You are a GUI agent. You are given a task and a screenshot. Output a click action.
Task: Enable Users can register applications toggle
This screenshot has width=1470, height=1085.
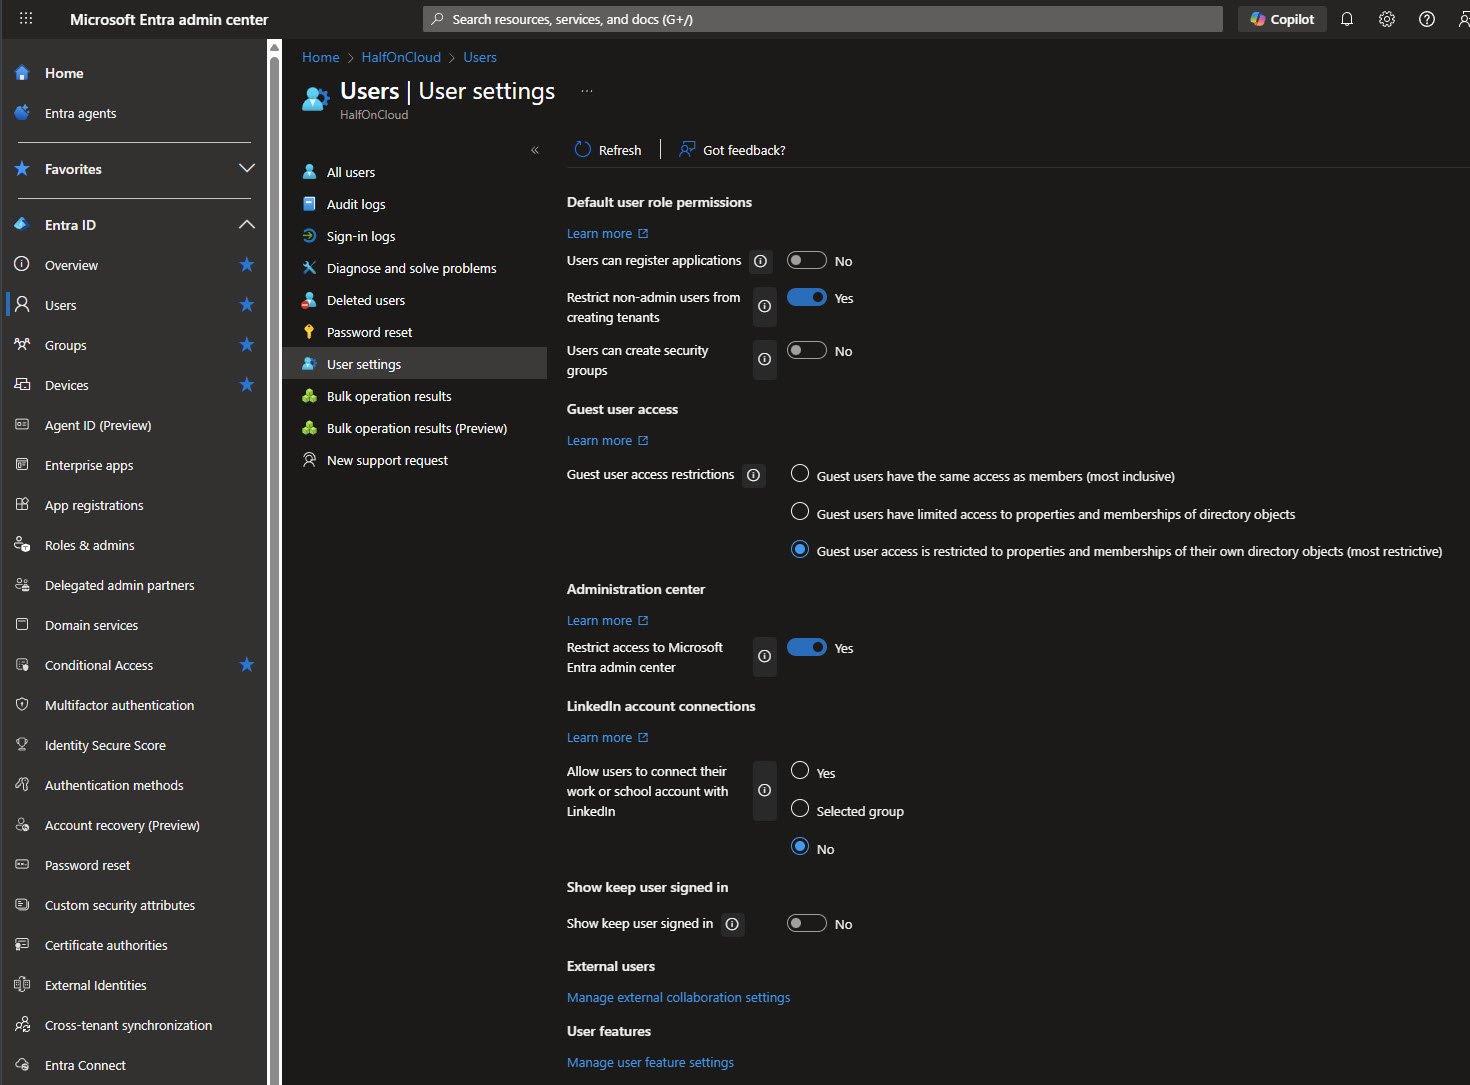(806, 261)
